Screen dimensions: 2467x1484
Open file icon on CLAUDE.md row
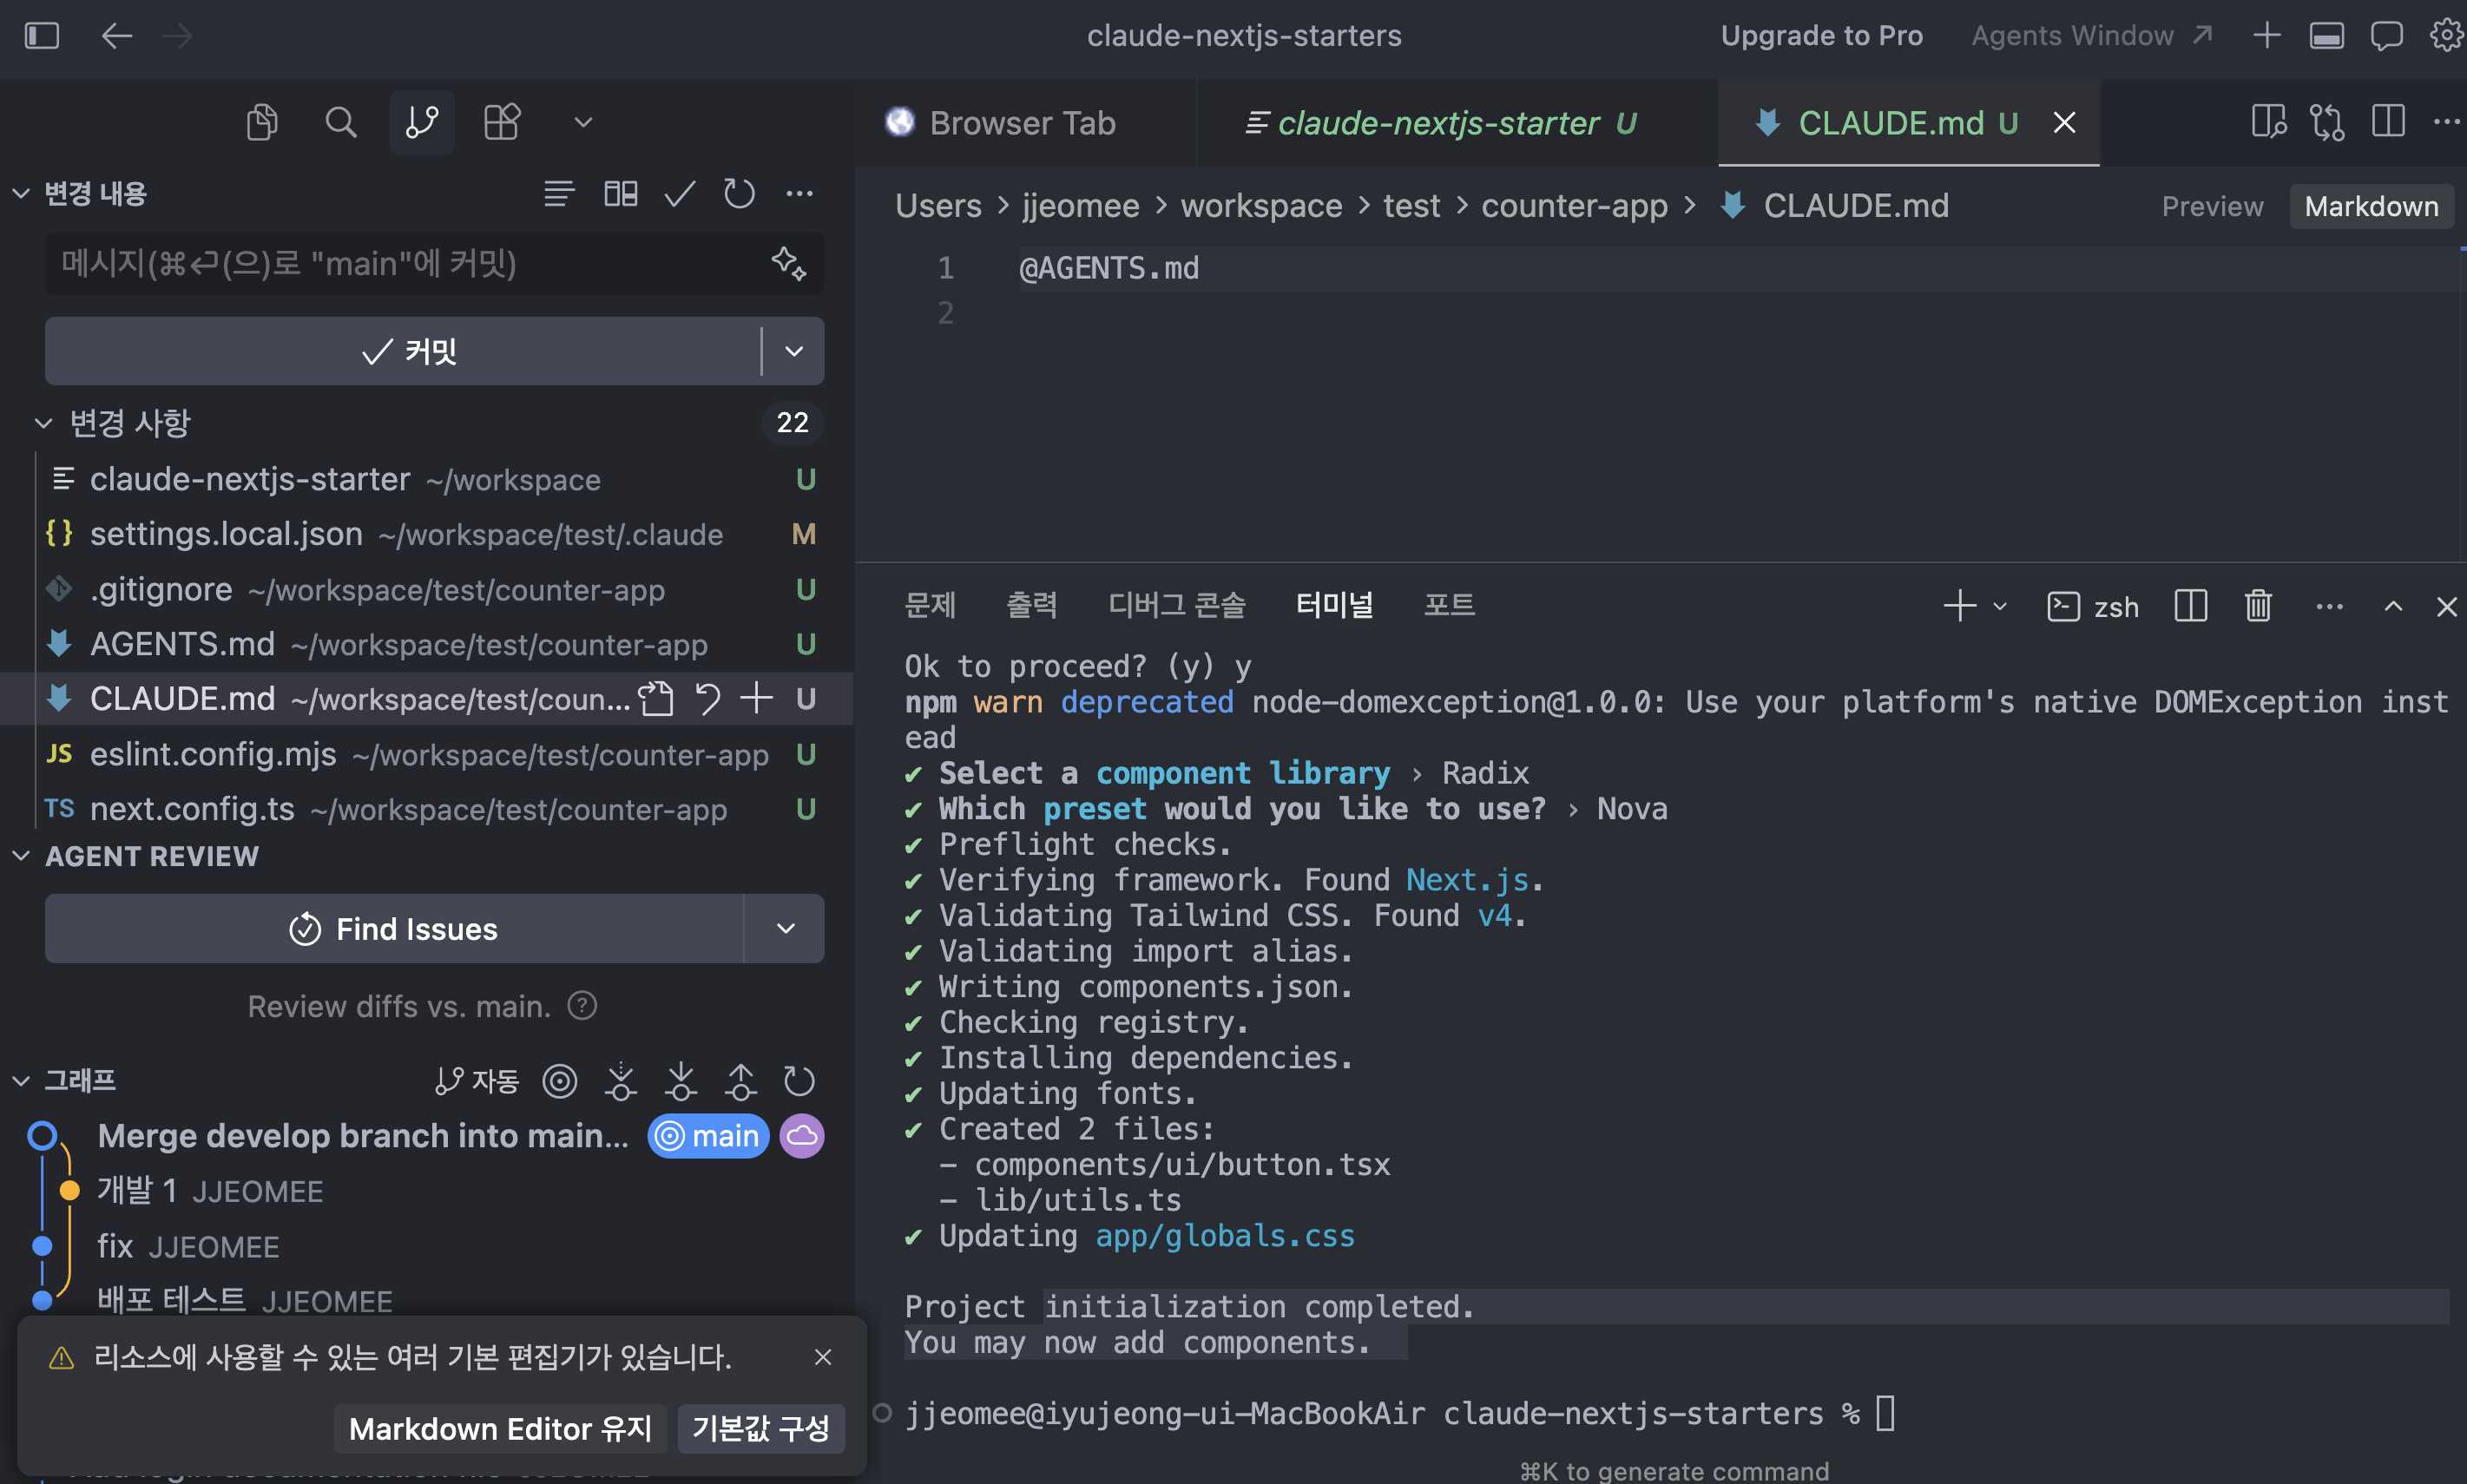(x=656, y=698)
